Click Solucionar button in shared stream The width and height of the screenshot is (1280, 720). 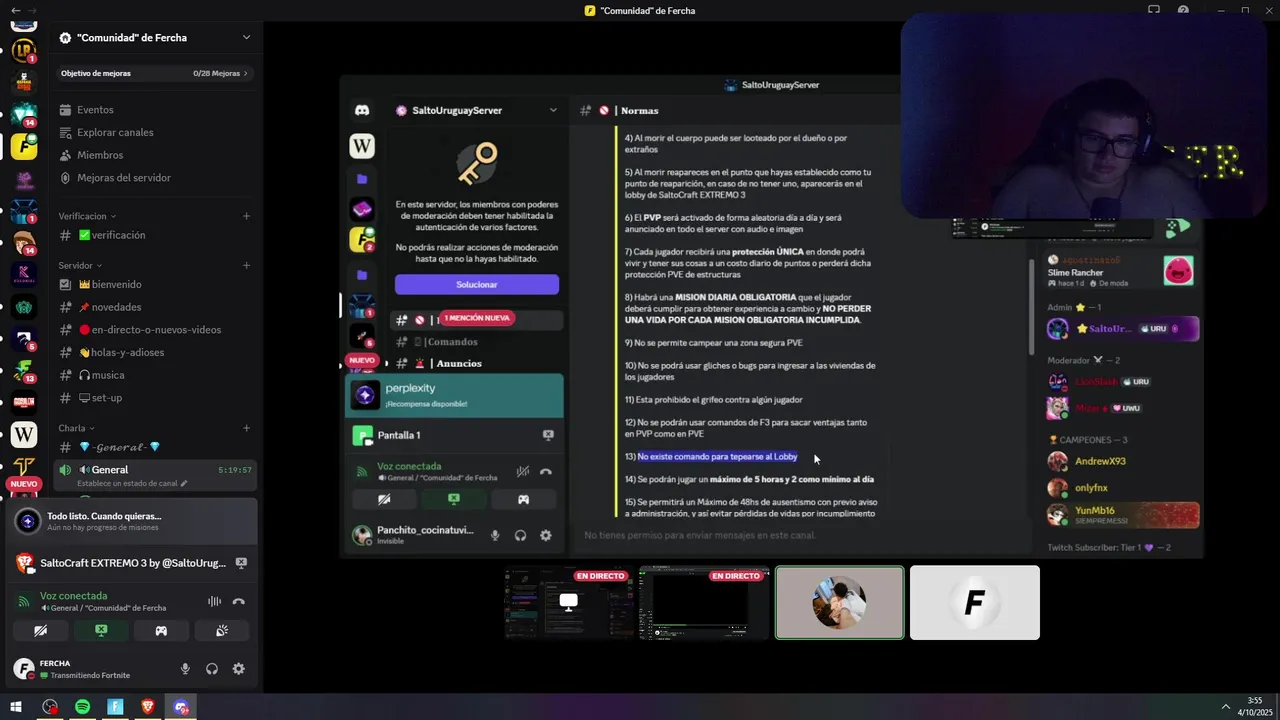[x=477, y=284]
